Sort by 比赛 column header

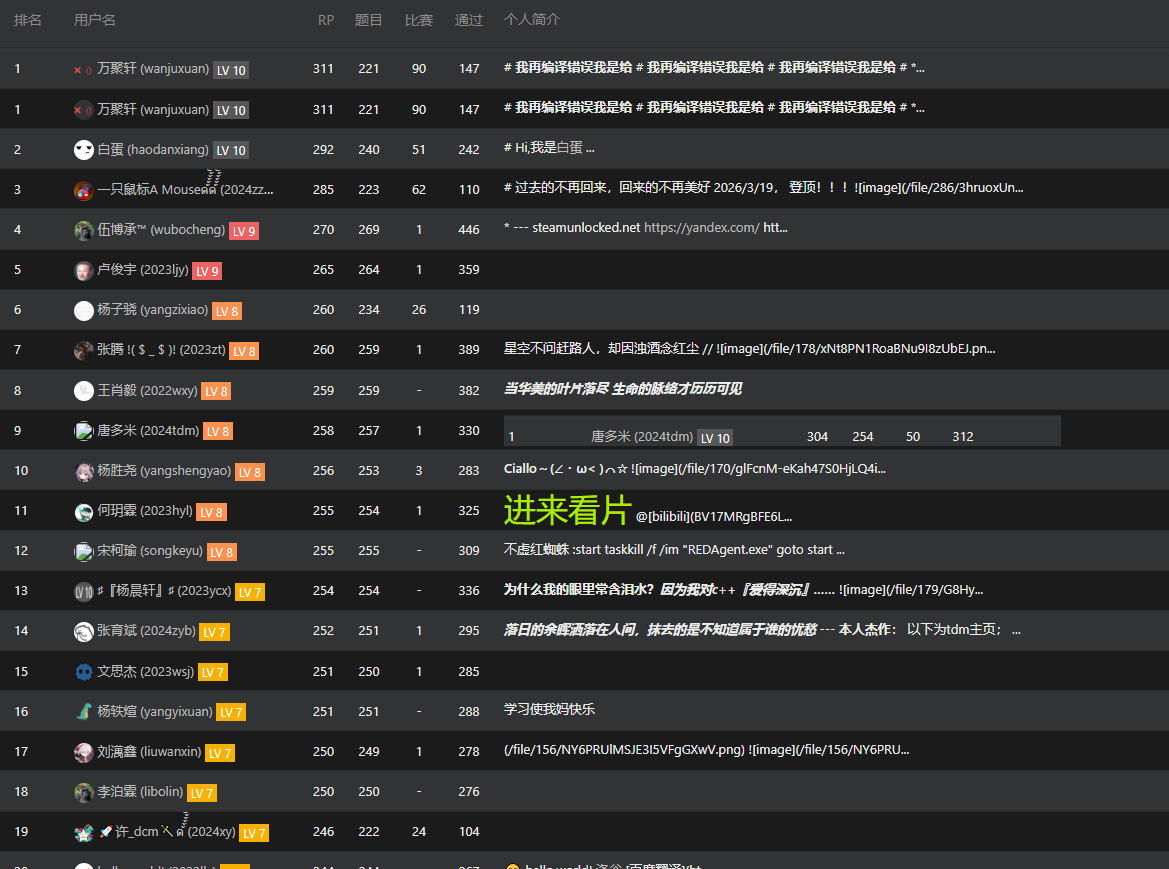[419, 20]
